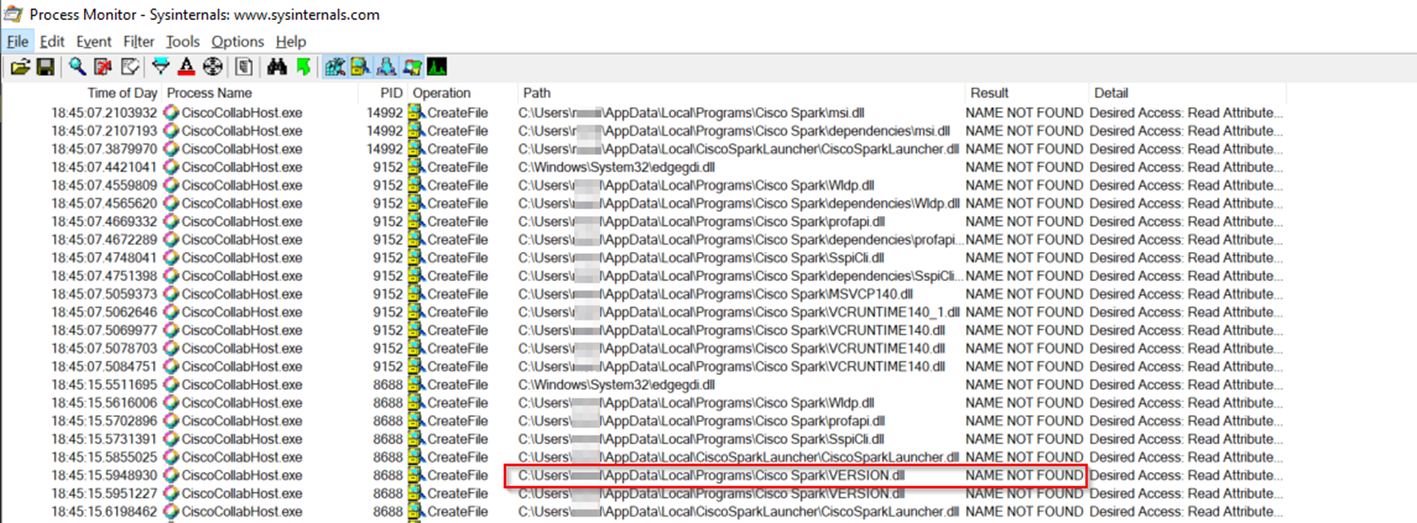The width and height of the screenshot is (1417, 523).
Task: Click the PID column header
Action: pyautogui.click(x=383, y=93)
